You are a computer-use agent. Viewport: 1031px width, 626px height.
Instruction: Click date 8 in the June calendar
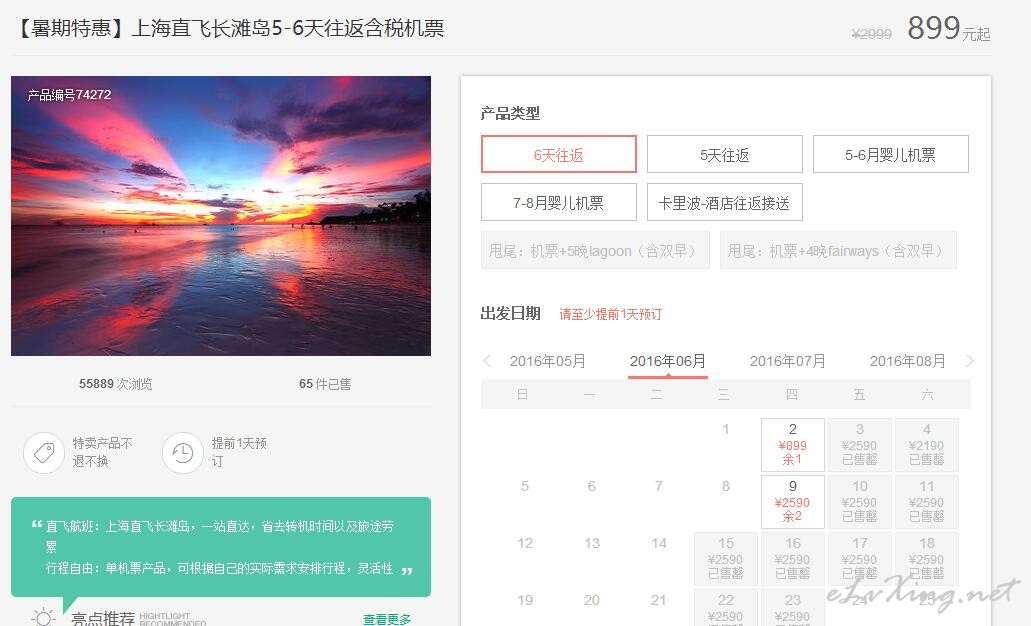[726, 487]
